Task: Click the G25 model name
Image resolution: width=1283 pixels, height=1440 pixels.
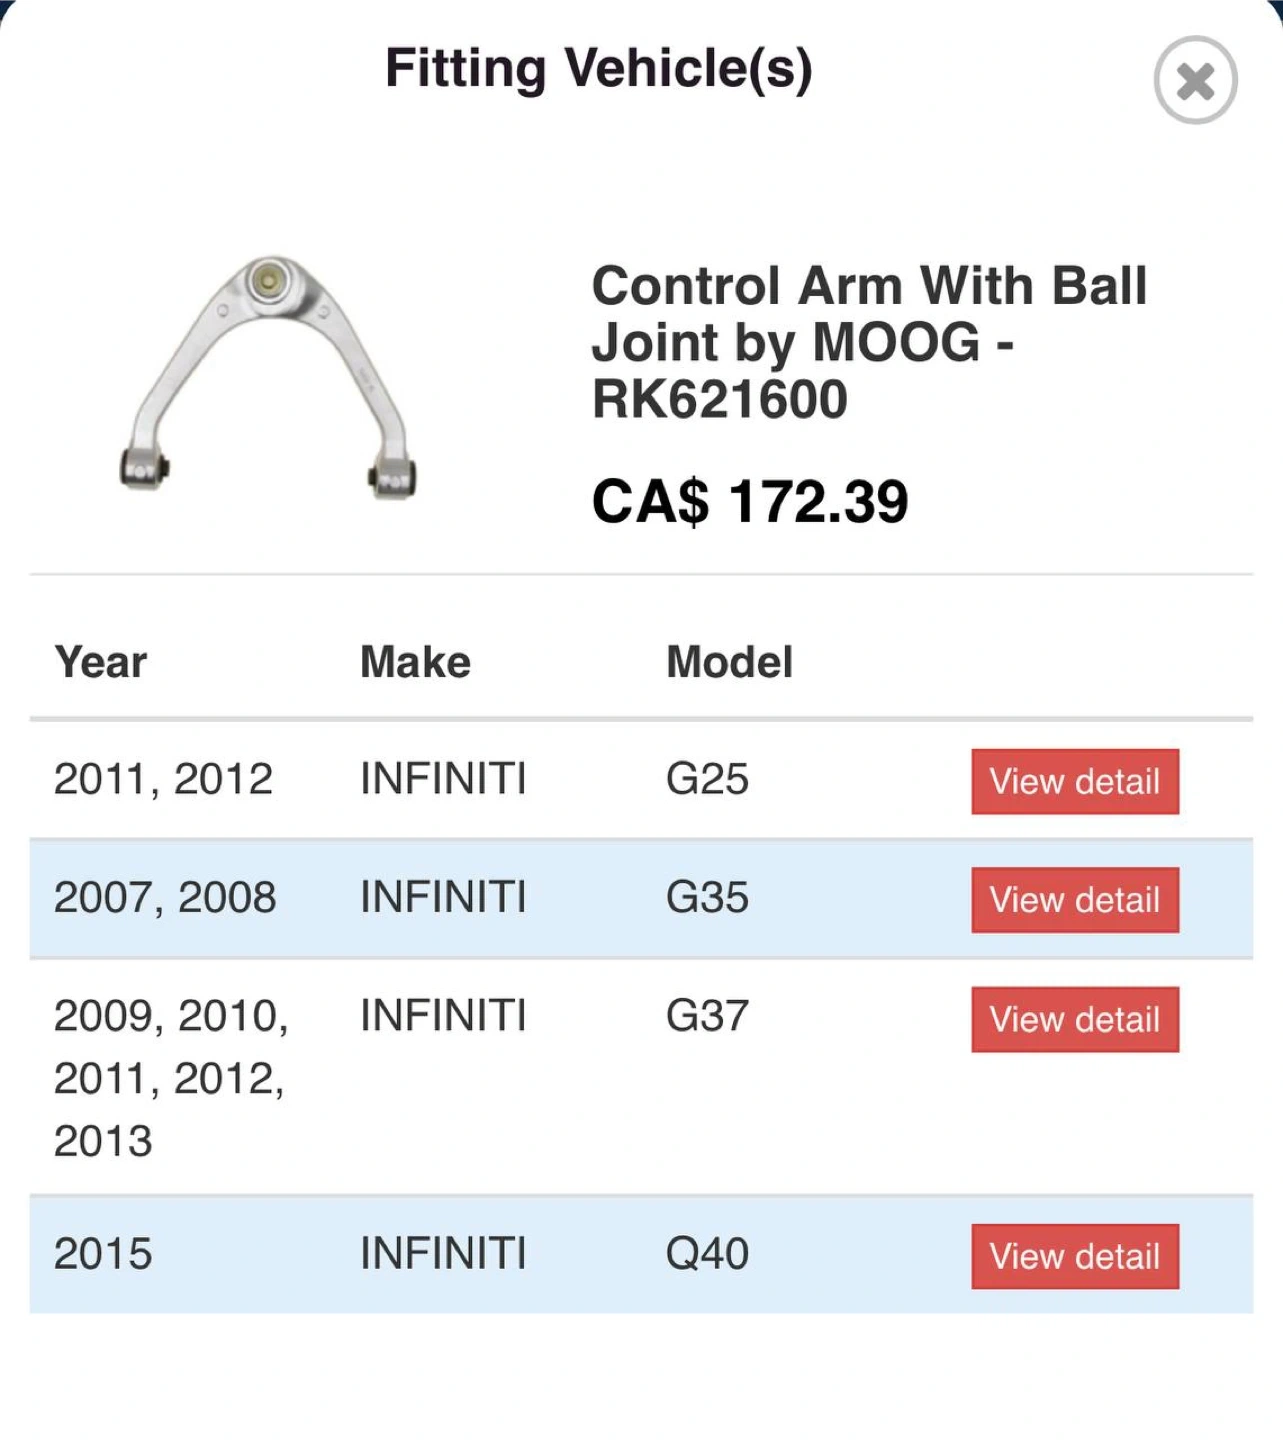Action: 707,779
